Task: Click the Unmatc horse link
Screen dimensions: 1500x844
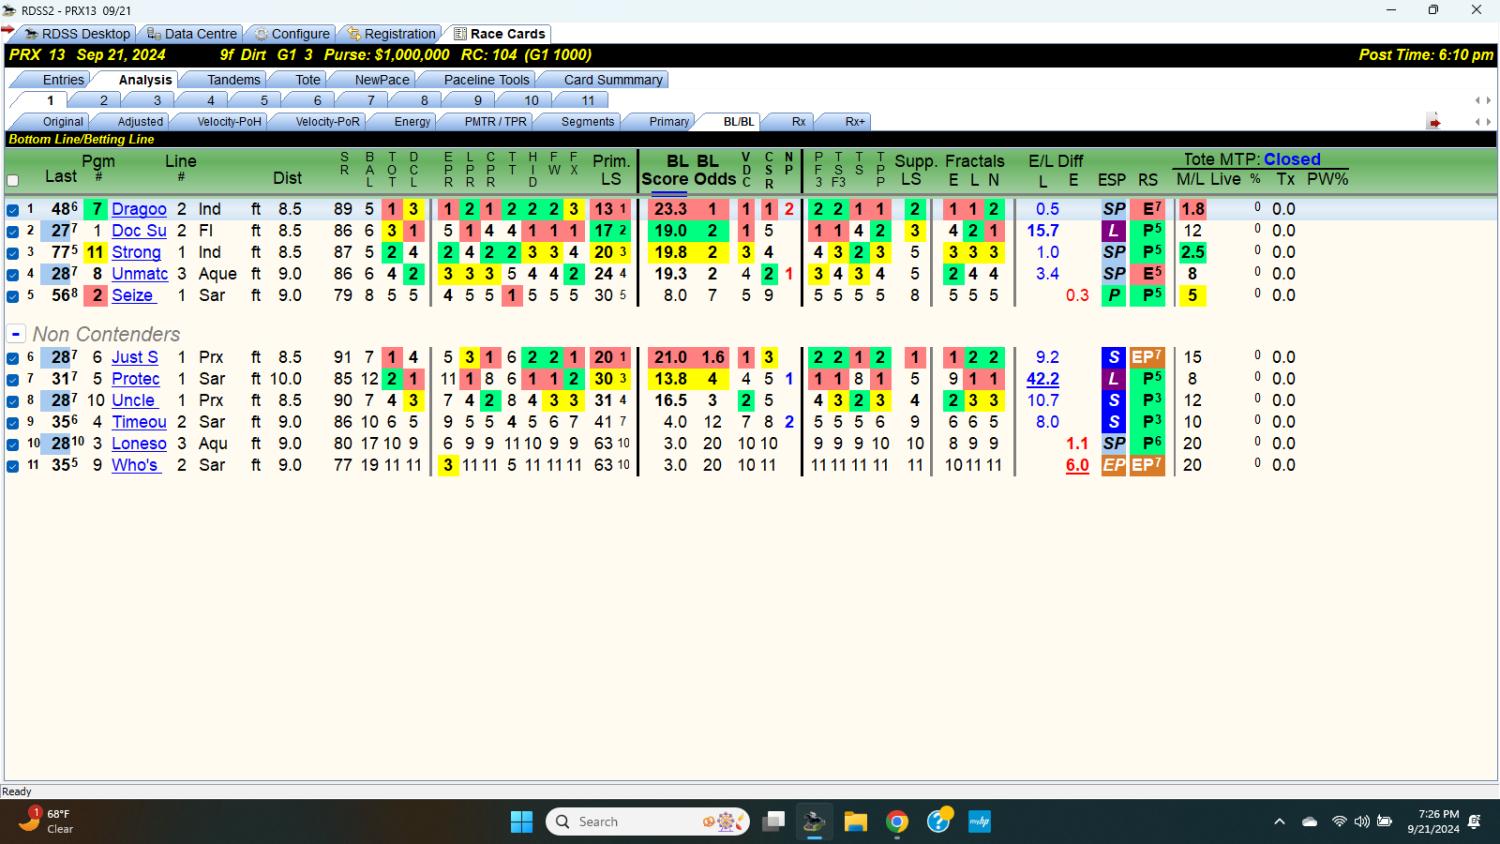Action: pyautogui.click(x=140, y=274)
